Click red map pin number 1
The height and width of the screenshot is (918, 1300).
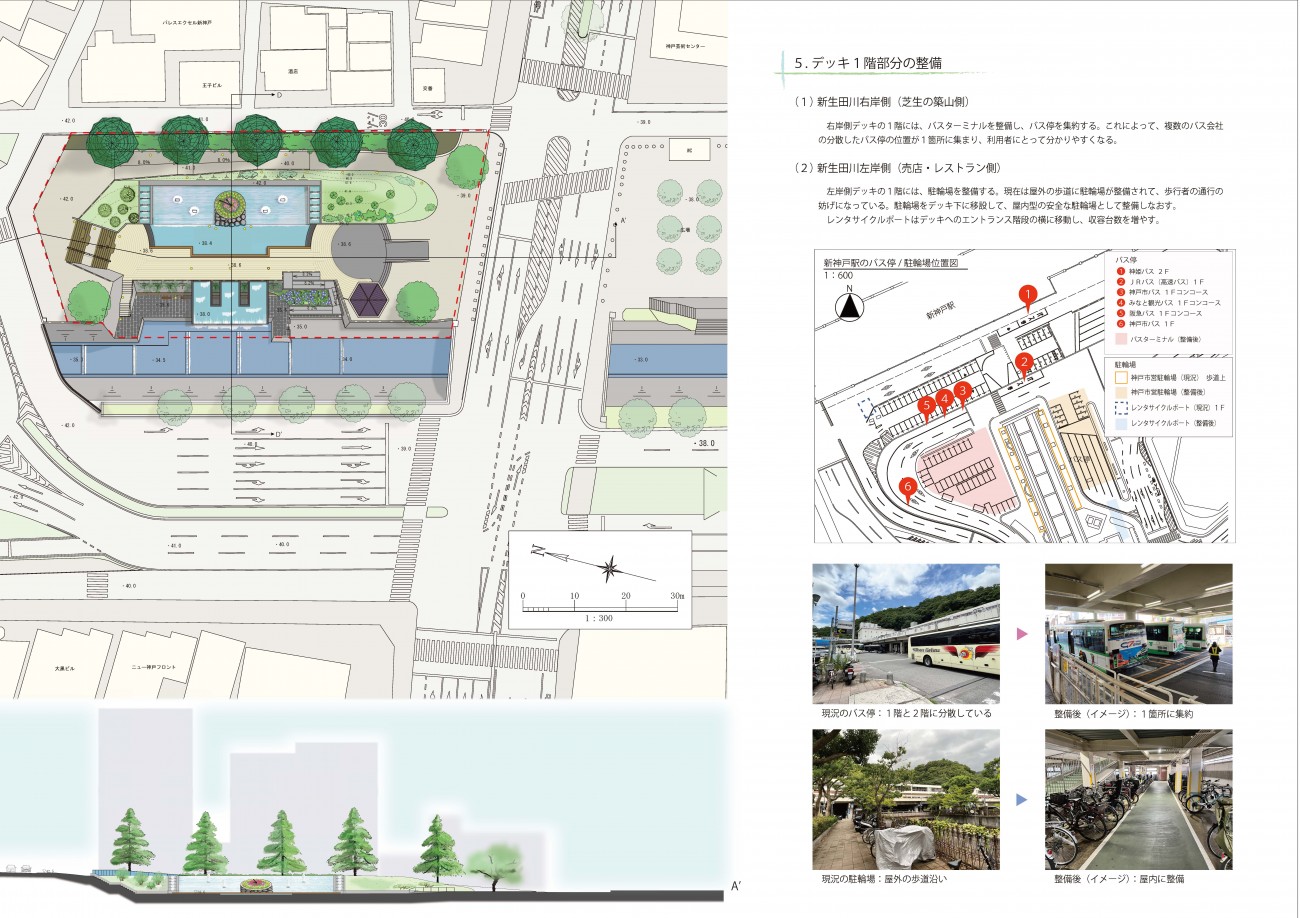(x=1027, y=293)
